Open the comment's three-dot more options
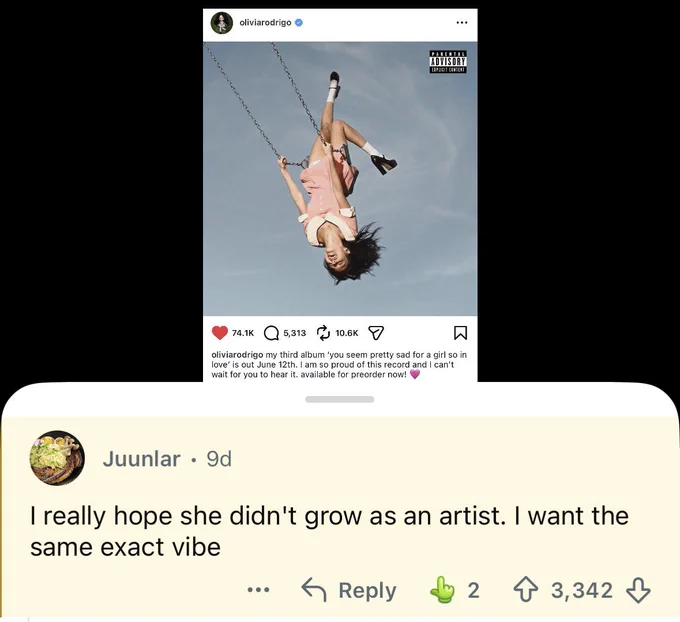The width and height of the screenshot is (680, 622). tap(258, 590)
